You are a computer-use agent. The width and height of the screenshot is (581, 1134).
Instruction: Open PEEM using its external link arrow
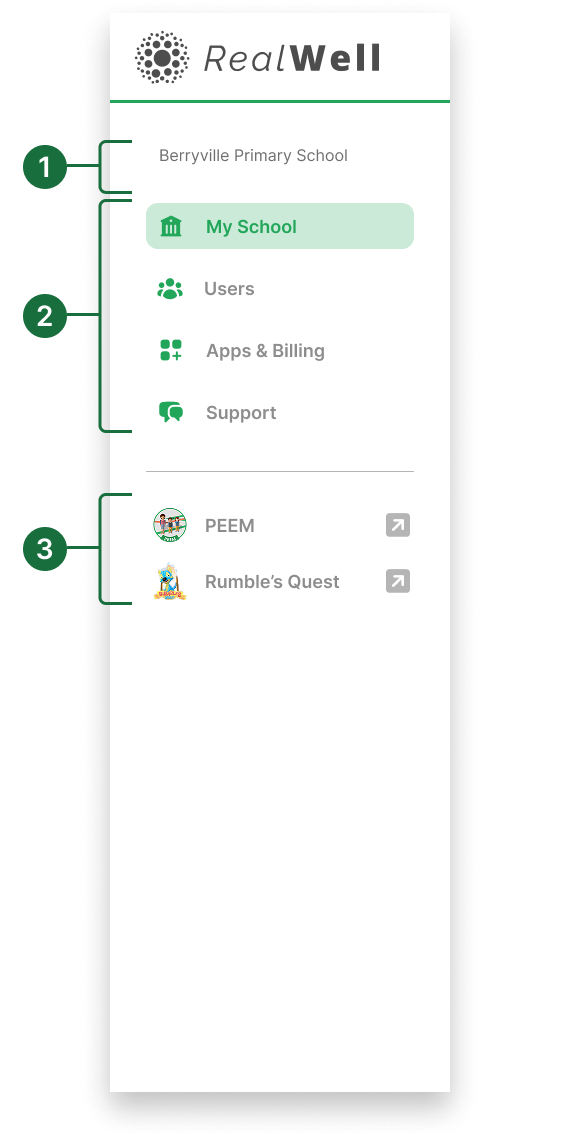click(397, 525)
